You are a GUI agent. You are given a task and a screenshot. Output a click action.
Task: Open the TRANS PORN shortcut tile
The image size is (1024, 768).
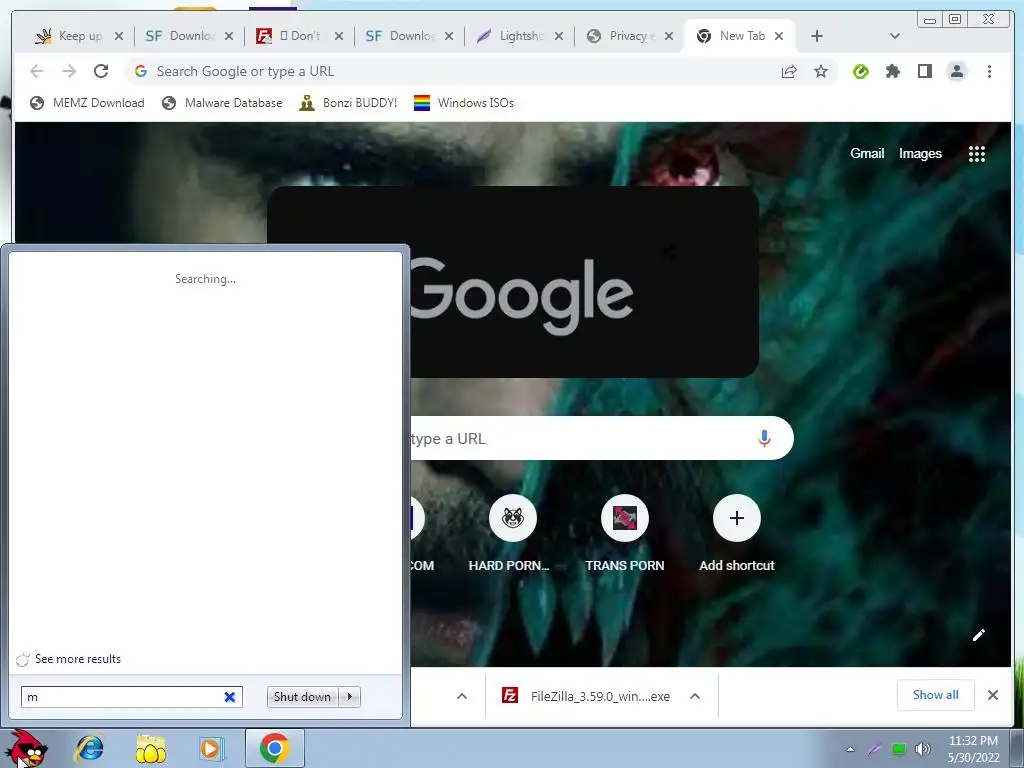click(x=624, y=534)
